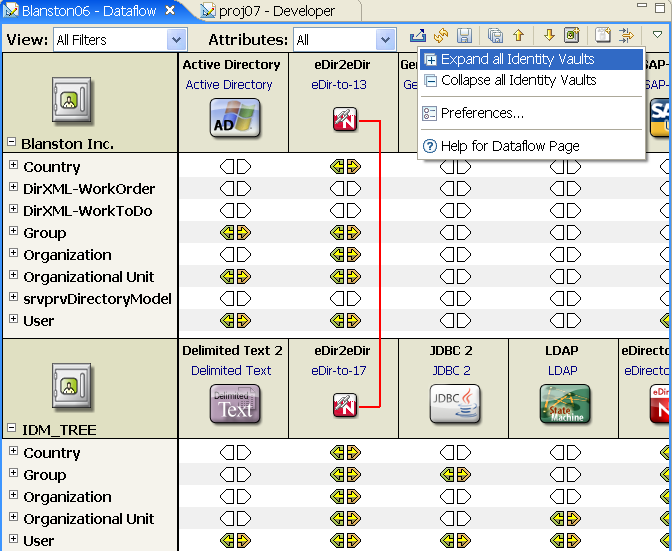The image size is (672, 551).
Task: Select the Blanston06 - Dataflow tab
Action: coord(89,11)
